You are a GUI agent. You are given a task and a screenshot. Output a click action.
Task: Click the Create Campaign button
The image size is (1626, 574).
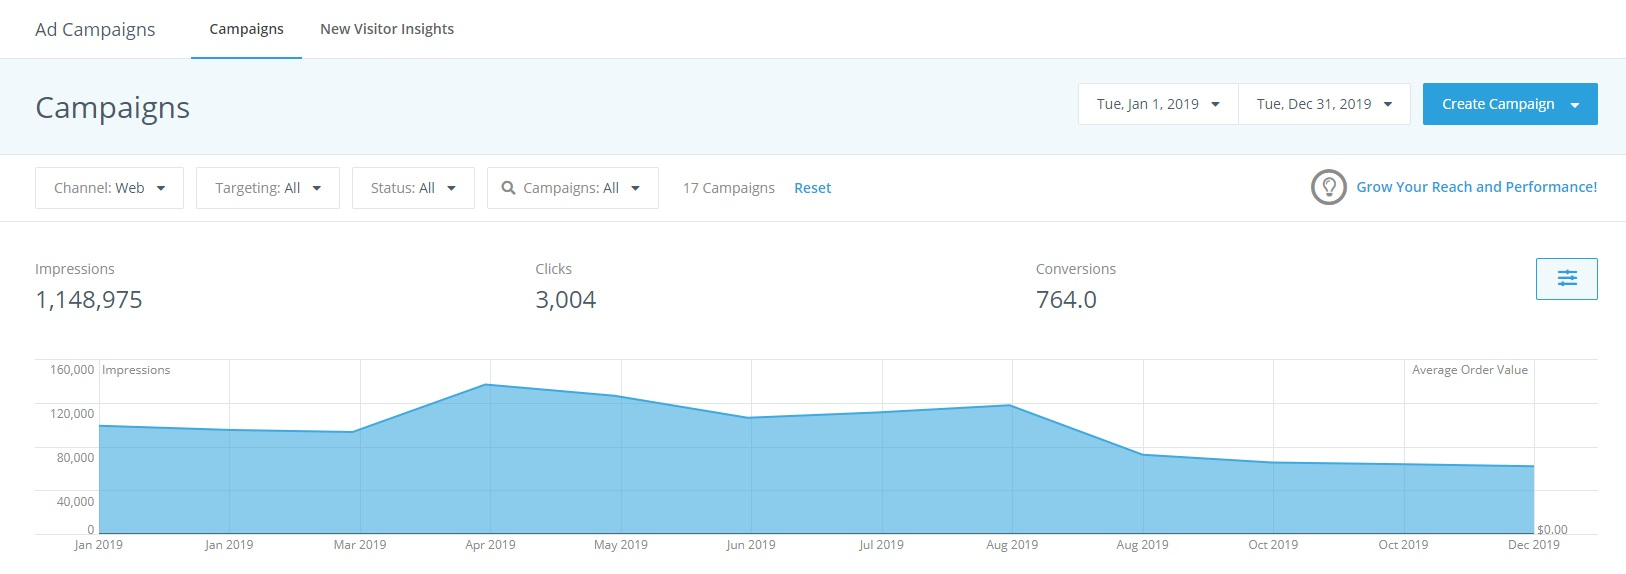pyautogui.click(x=1510, y=104)
